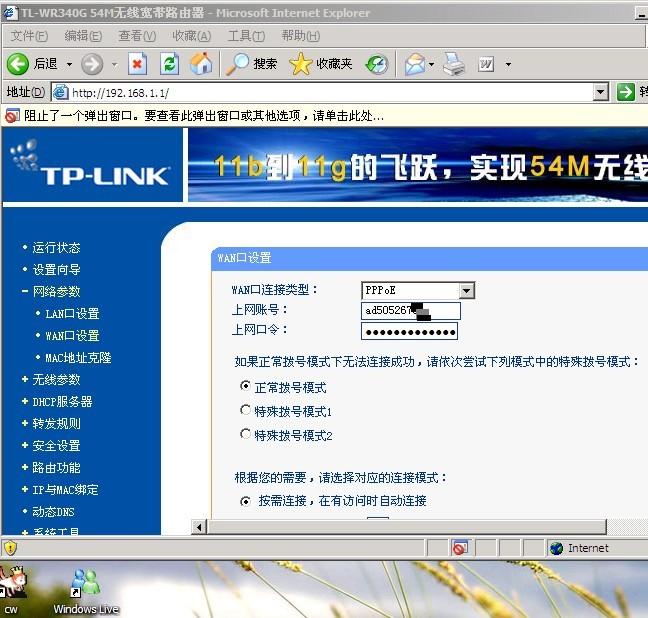Open the History toolbar icon

click(x=377, y=64)
